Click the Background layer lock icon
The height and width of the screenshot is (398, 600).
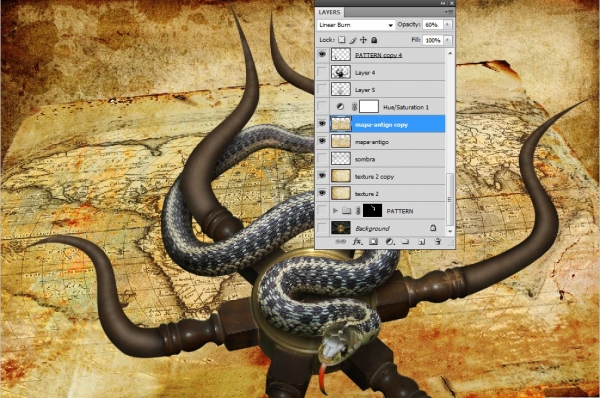[x=433, y=228]
